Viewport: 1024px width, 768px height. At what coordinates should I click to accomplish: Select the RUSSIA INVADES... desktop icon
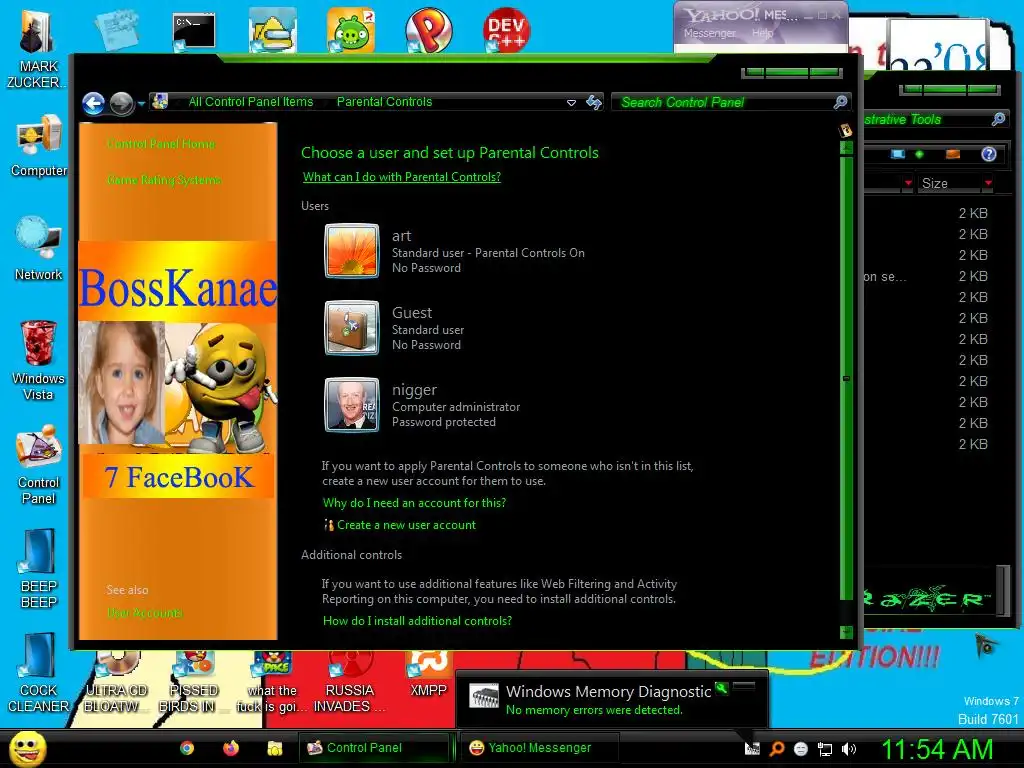(350, 682)
